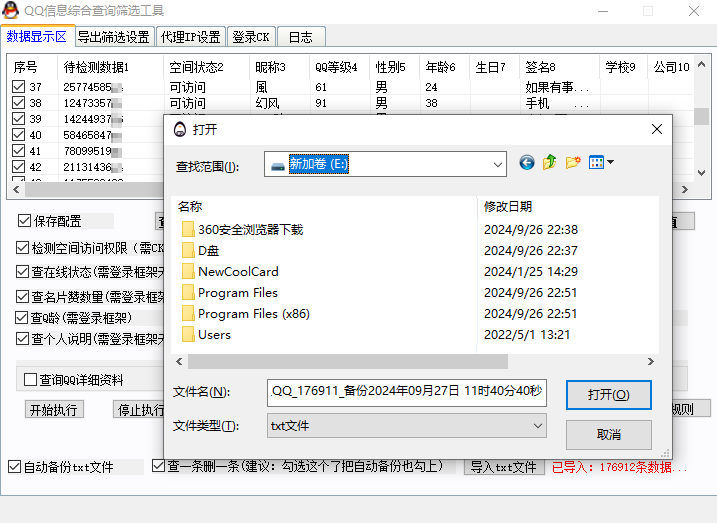Enable the 查询QQ详细资料 checkbox

30,380
